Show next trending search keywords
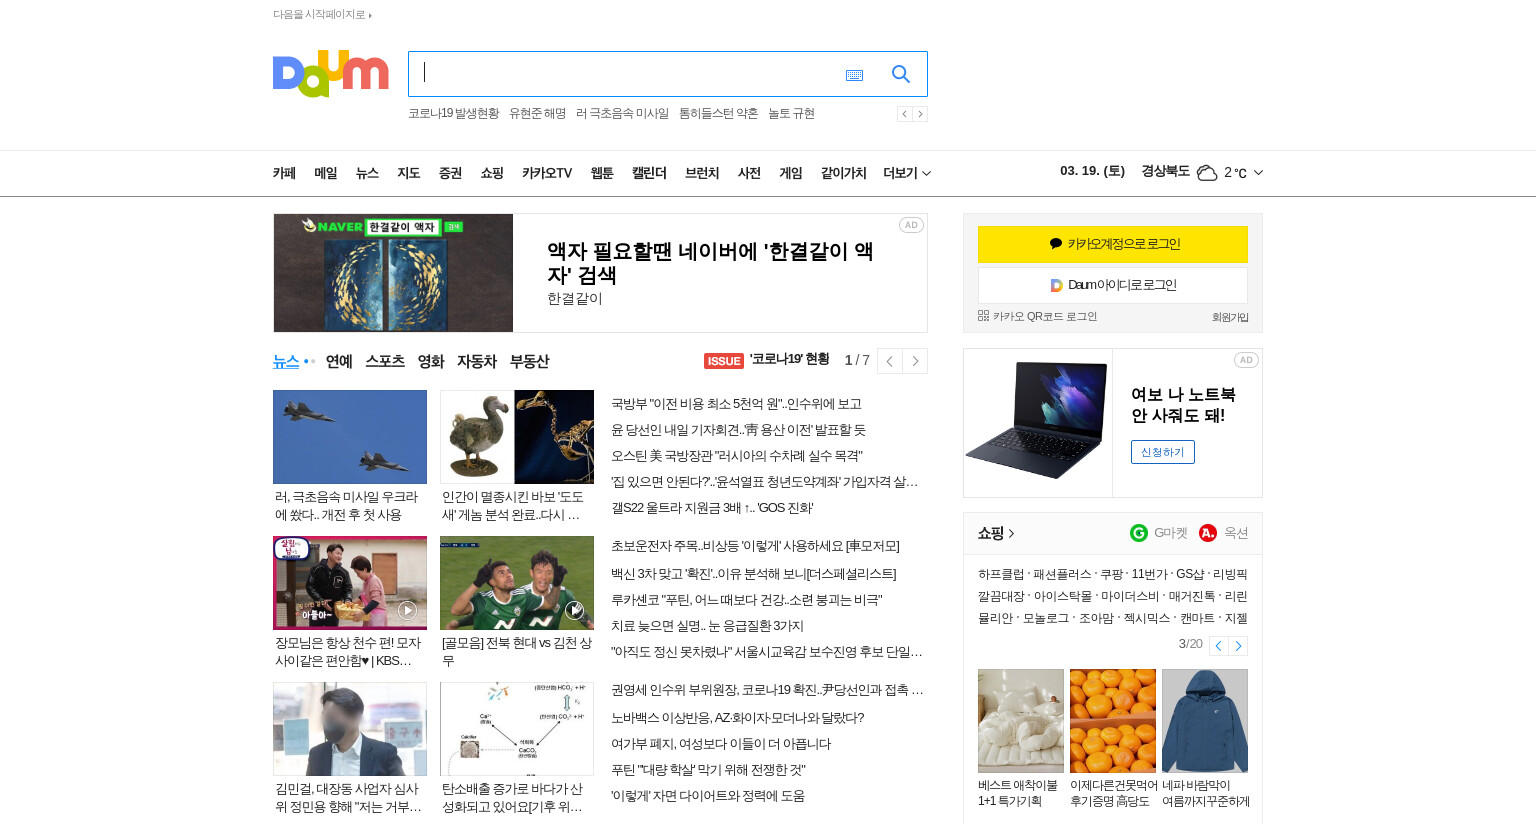This screenshot has height=824, width=1536. [920, 114]
